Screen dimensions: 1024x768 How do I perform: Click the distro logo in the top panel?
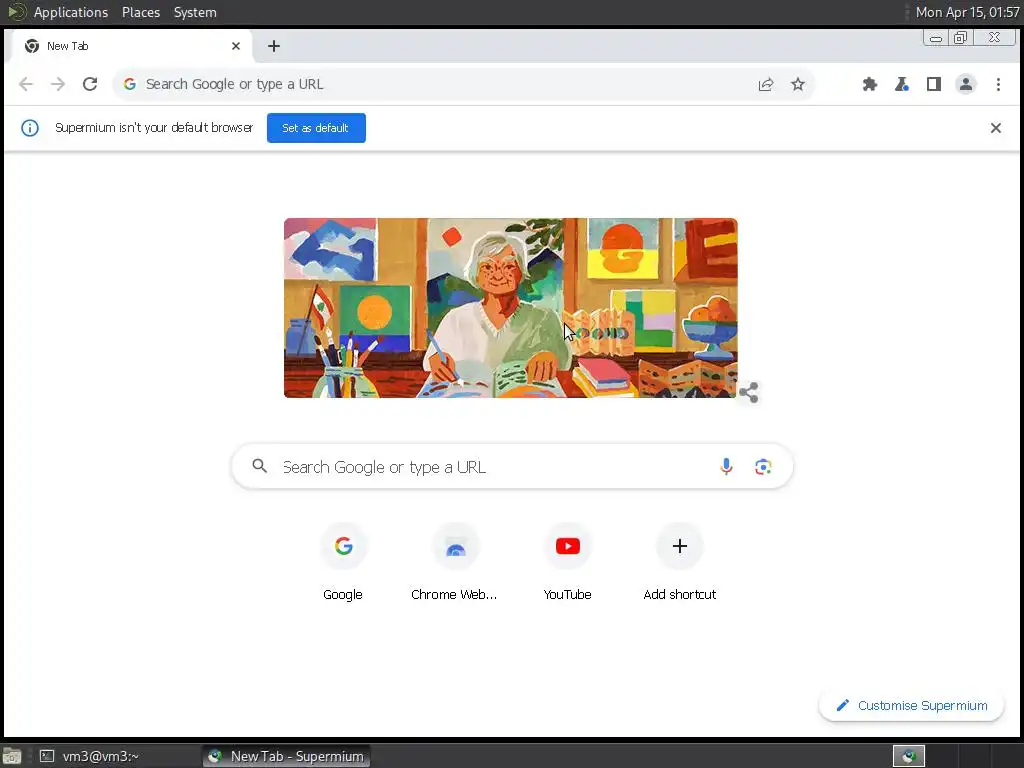click(x=16, y=12)
